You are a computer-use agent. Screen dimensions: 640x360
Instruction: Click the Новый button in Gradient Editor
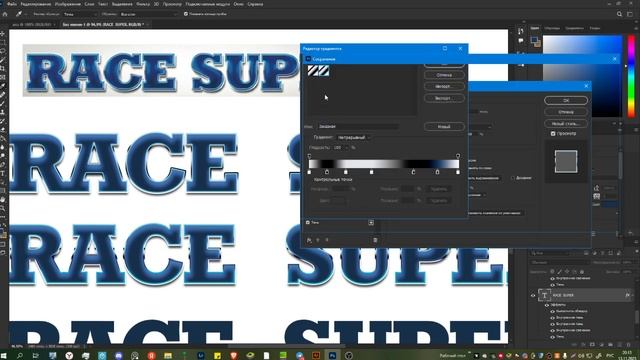(444, 127)
